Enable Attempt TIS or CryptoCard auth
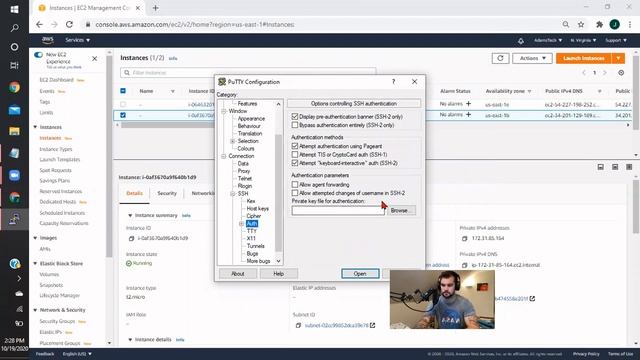The image size is (640, 360). click(x=295, y=154)
